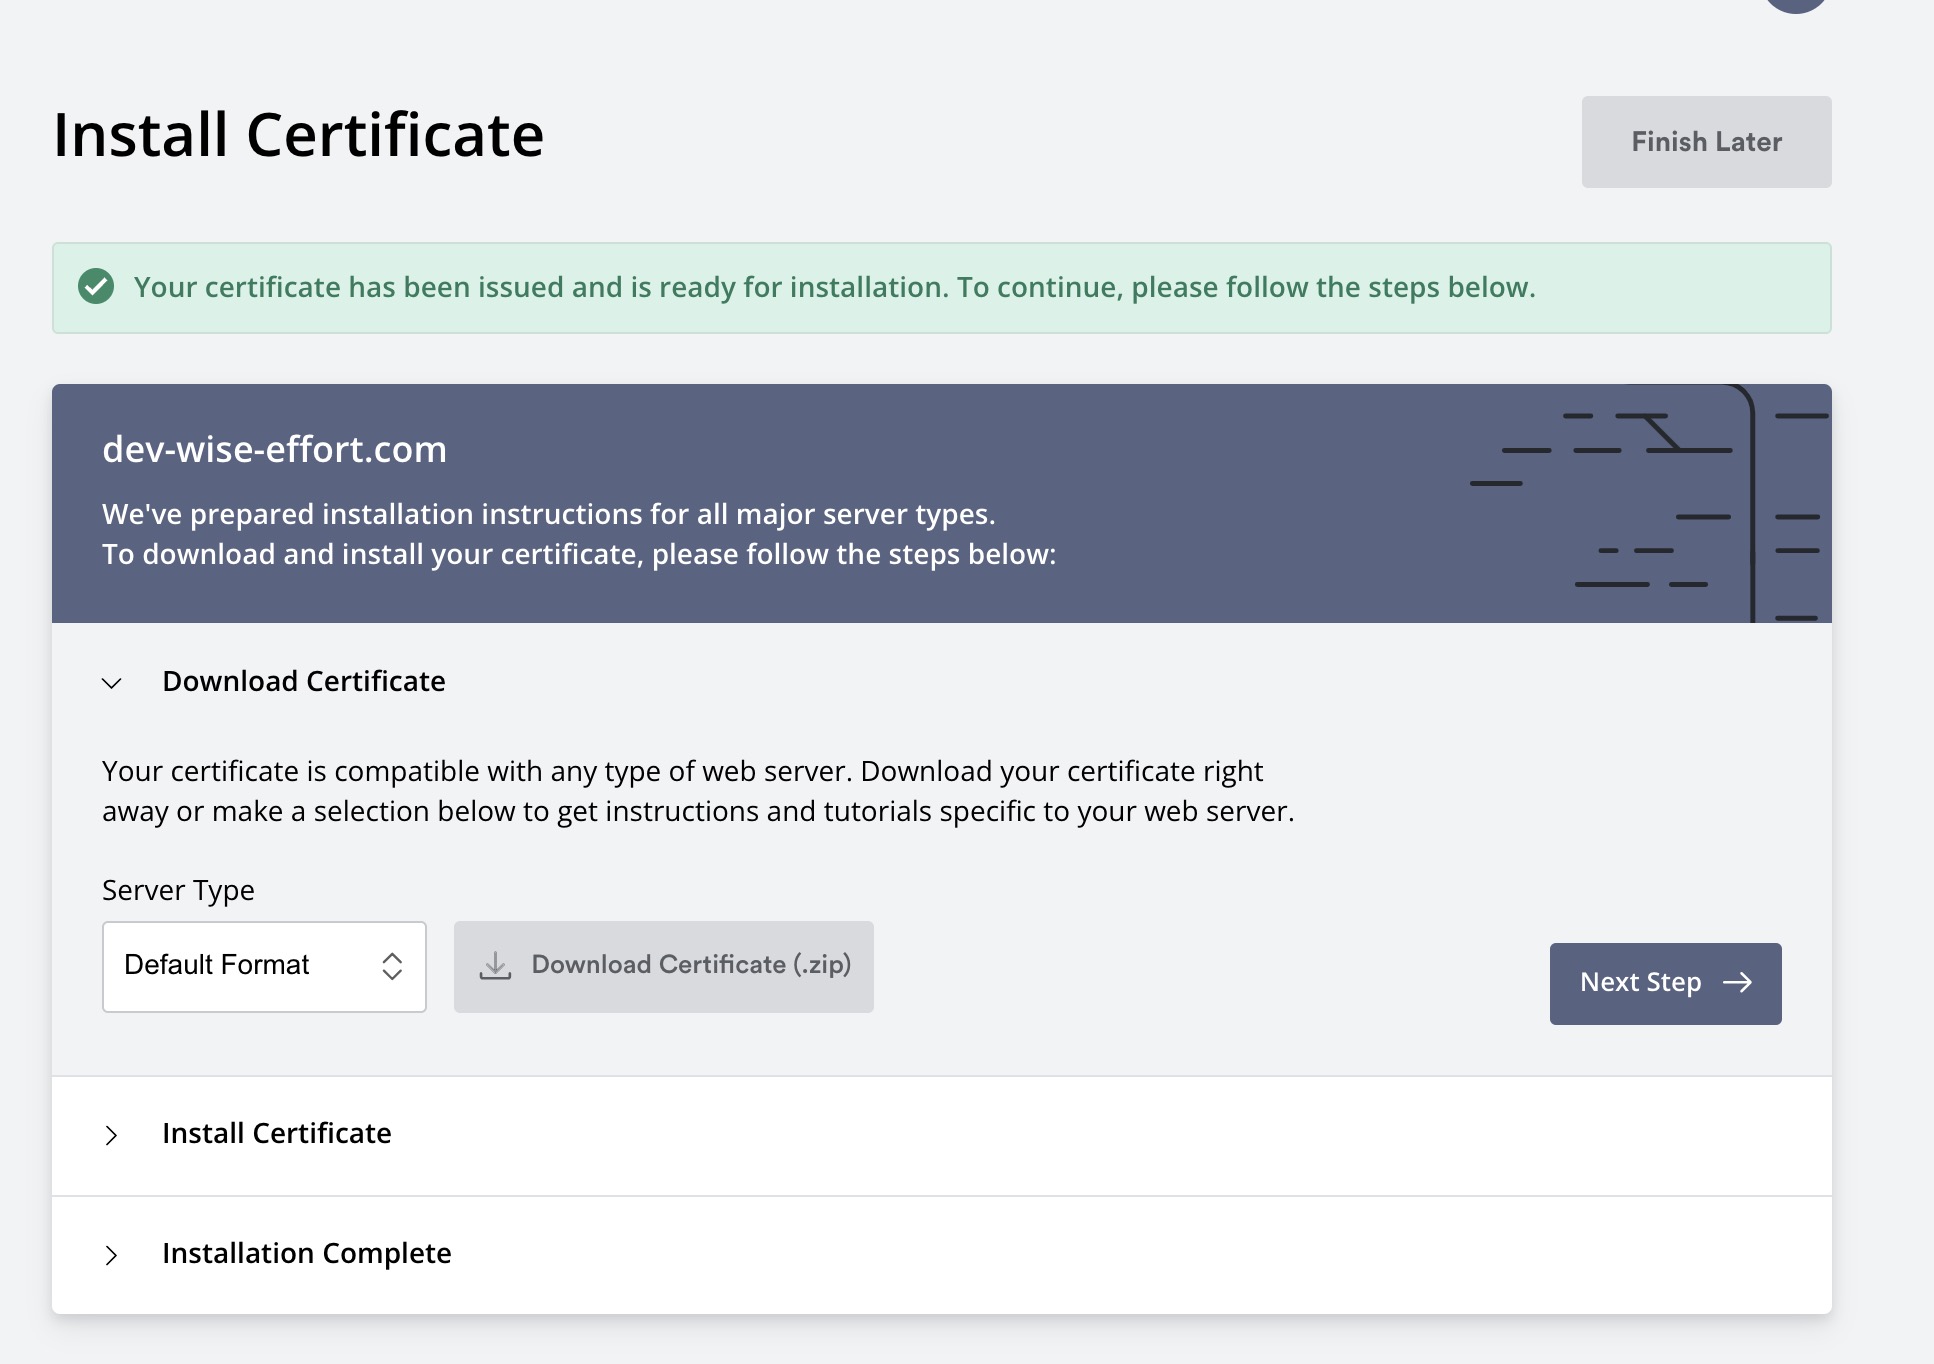Viewport: 1934px width, 1364px height.
Task: Click the Server Type field label
Action: 178,890
